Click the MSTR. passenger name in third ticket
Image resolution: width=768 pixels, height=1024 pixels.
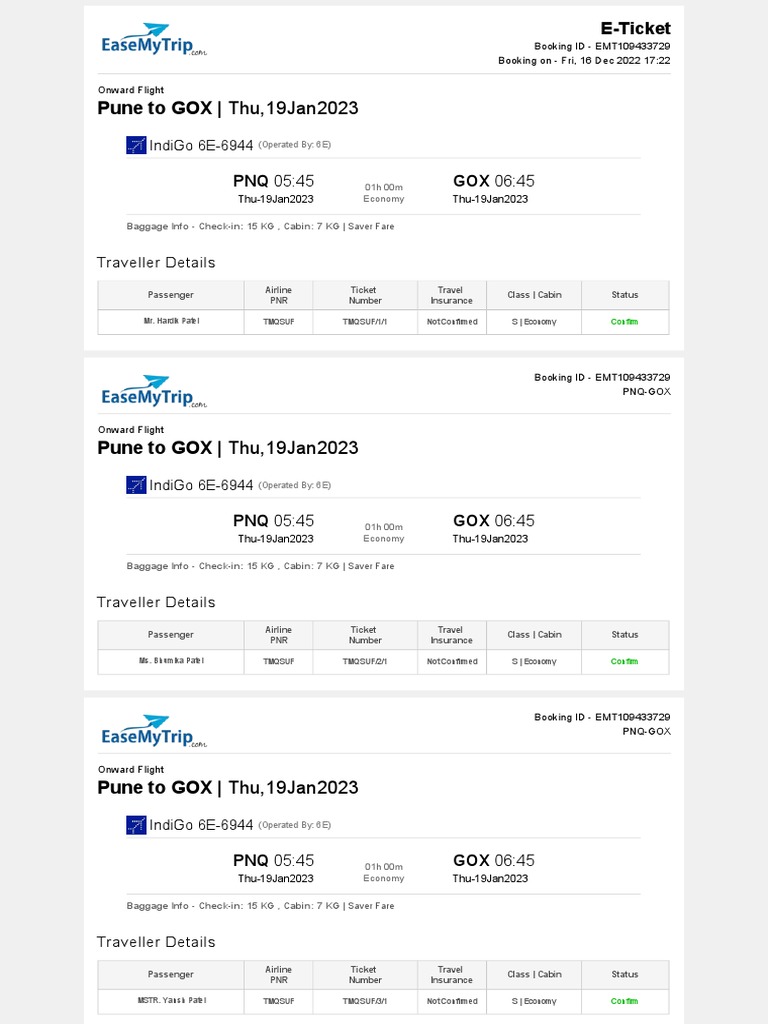click(170, 1000)
